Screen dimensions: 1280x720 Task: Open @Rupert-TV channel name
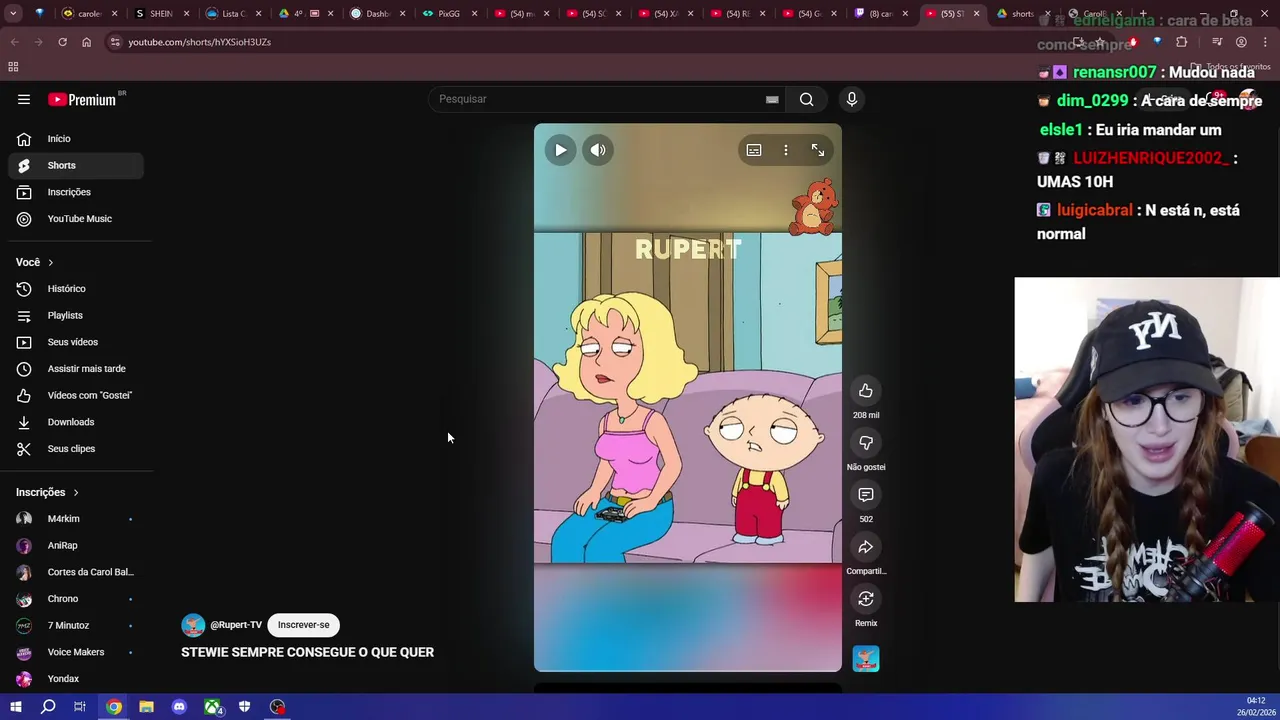point(236,625)
